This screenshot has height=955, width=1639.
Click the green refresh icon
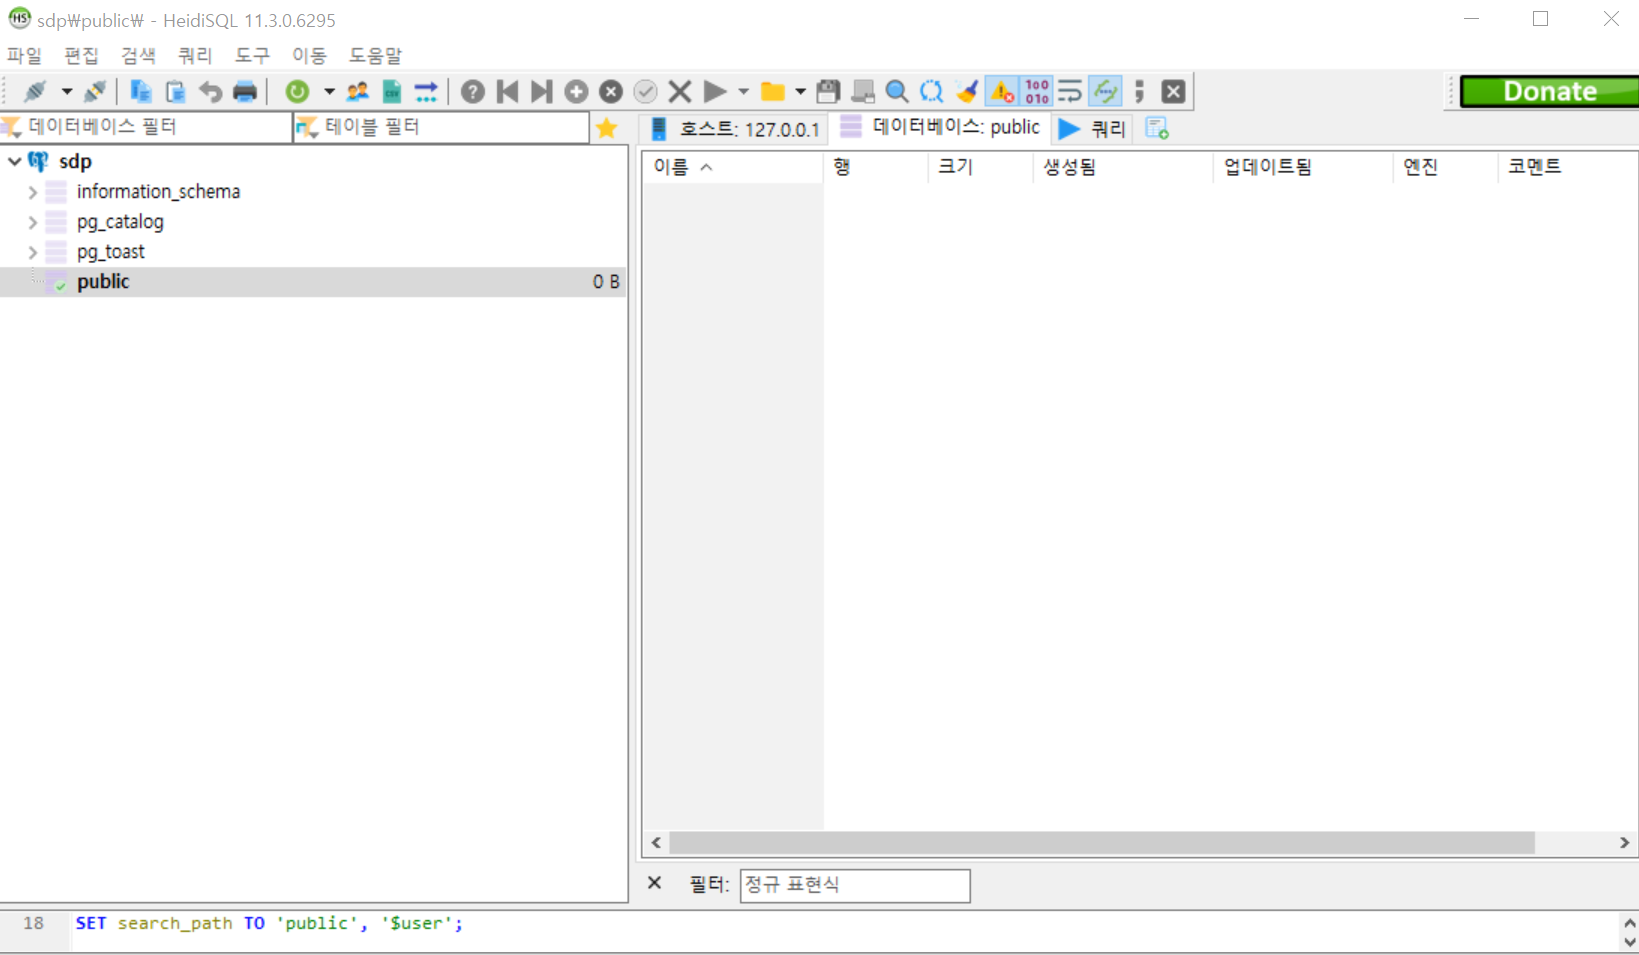pyautogui.click(x=297, y=92)
